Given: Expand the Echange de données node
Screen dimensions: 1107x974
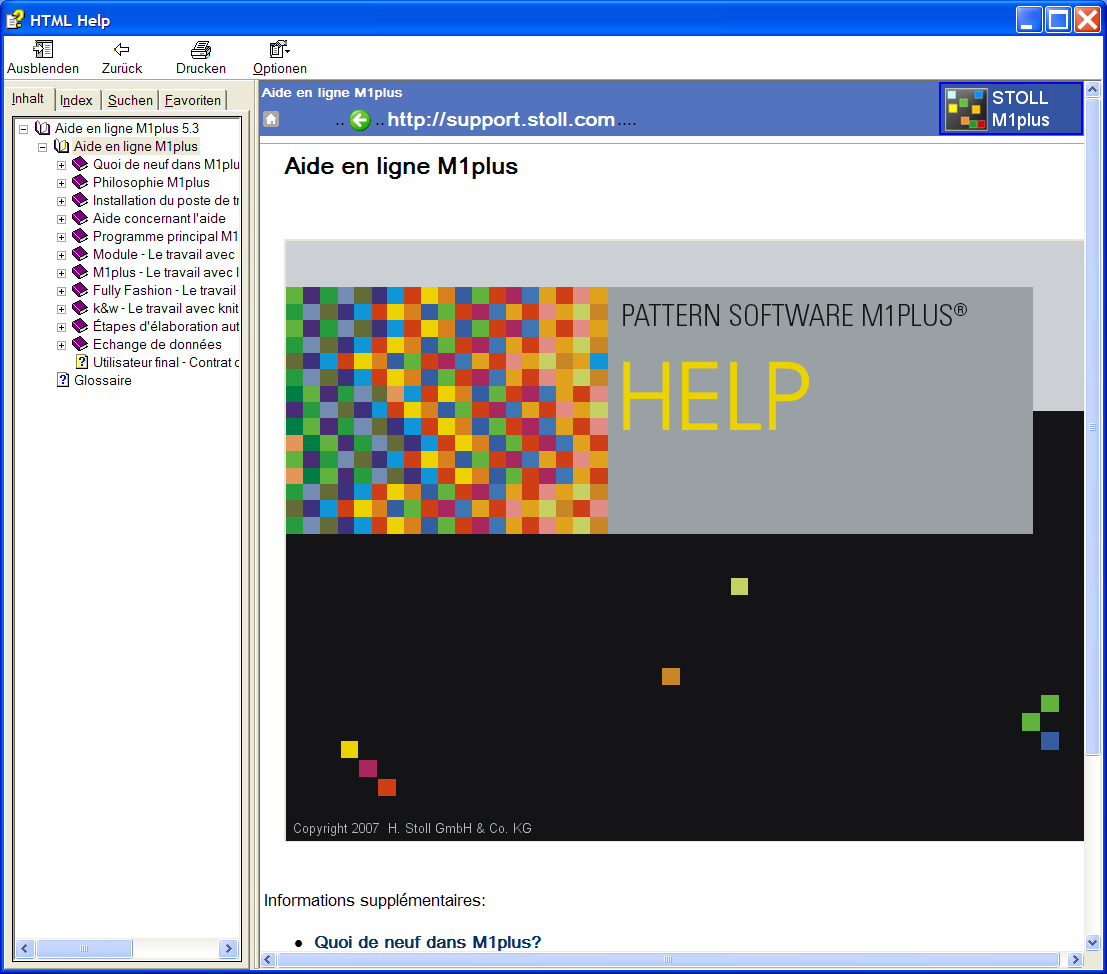Looking at the screenshot, I should pos(61,345).
